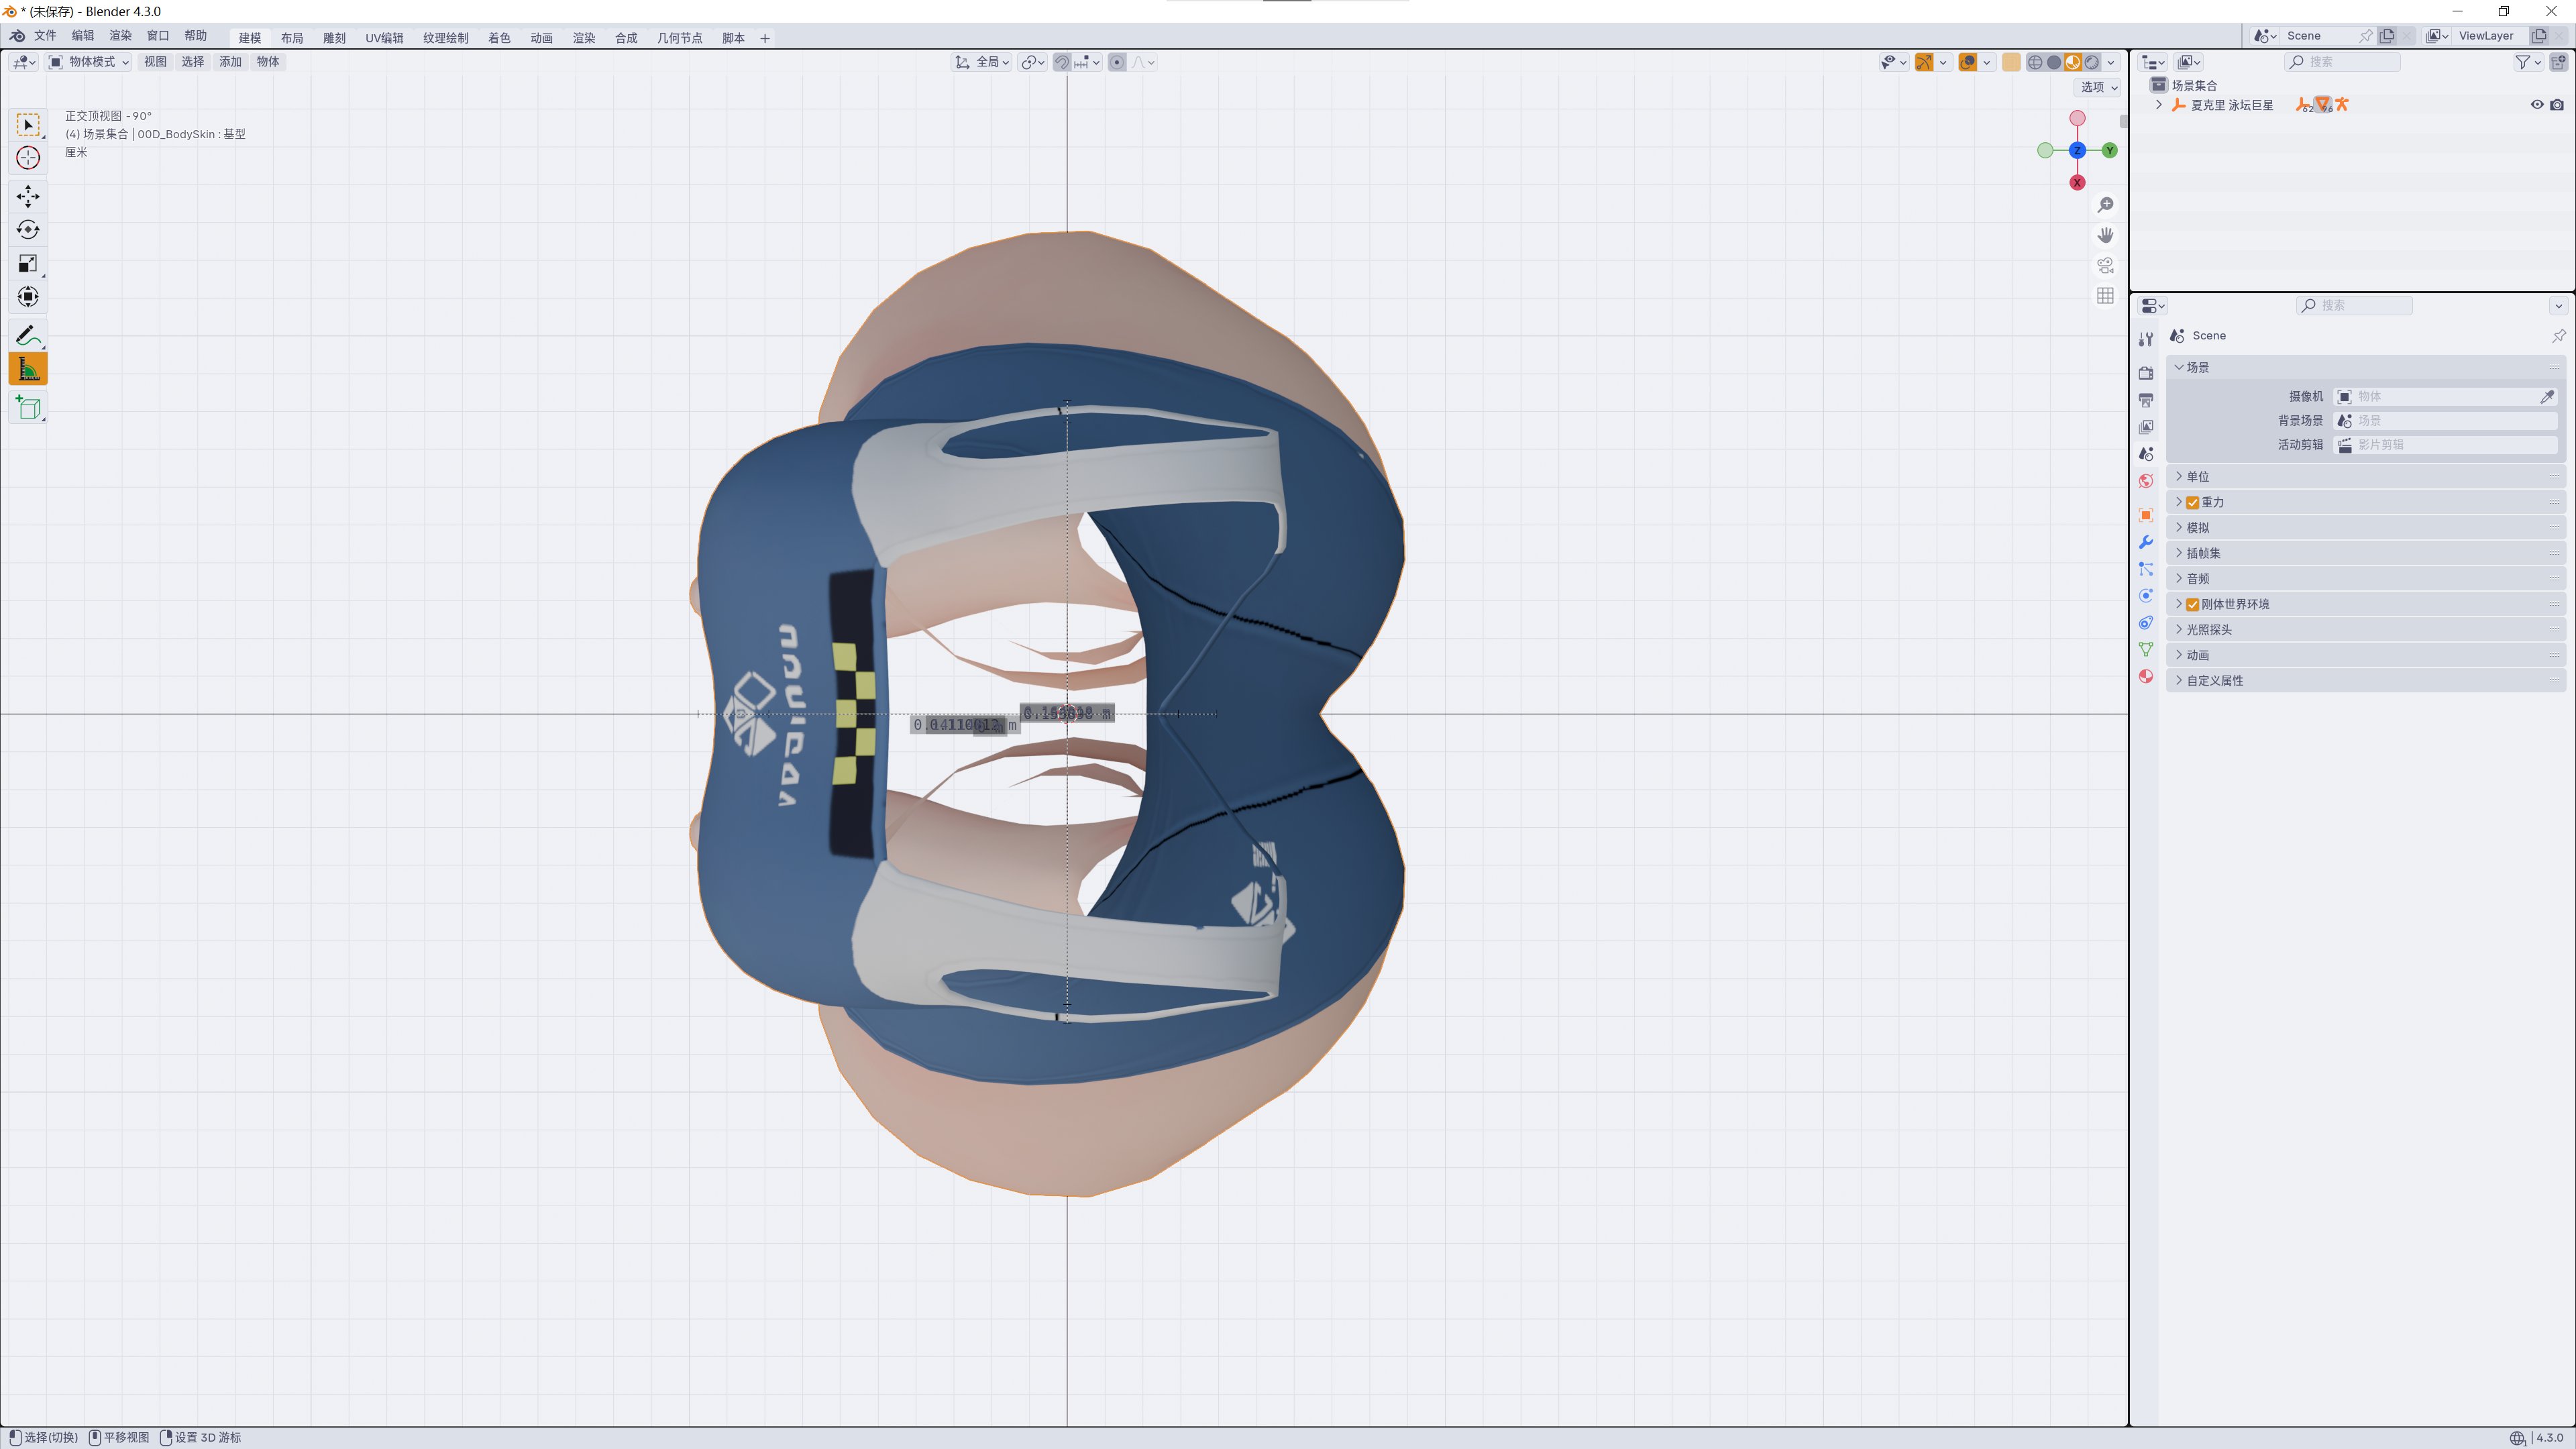This screenshot has height=1449, width=2576.
Task: Open the 物体模式 mode dropdown
Action: [89, 62]
